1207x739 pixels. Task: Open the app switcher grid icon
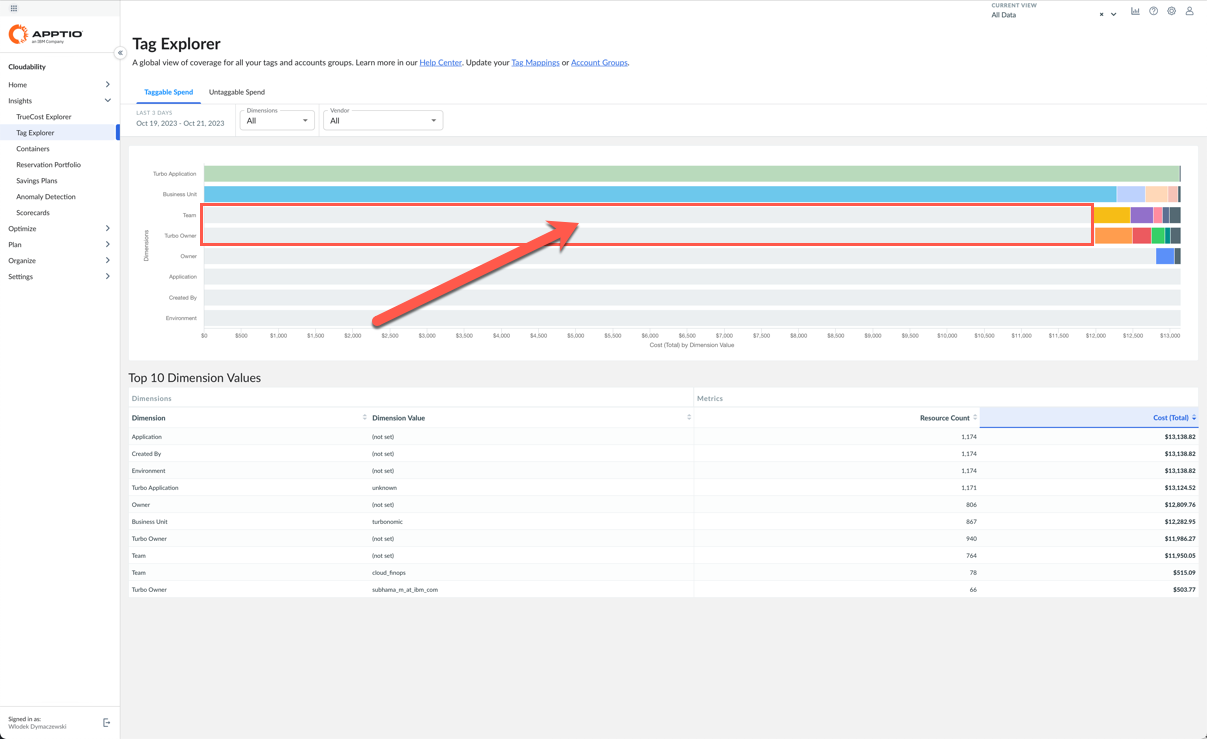(14, 8)
